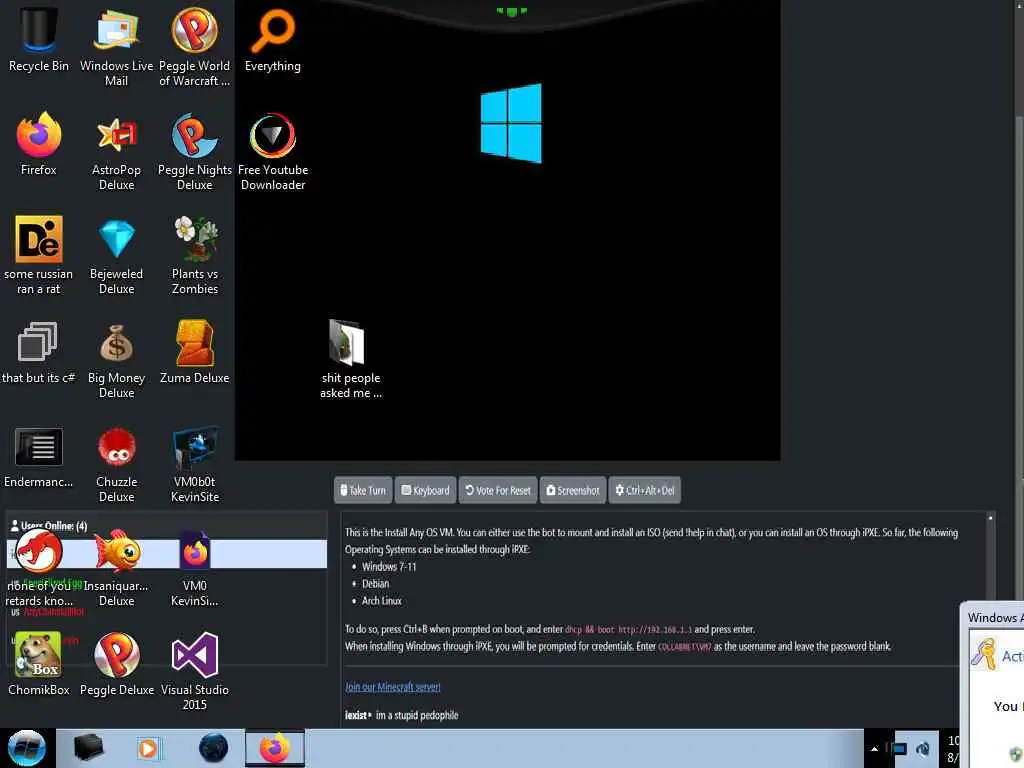This screenshot has width=1024, height=768.
Task: Take a VM Screenshot
Action: (573, 490)
